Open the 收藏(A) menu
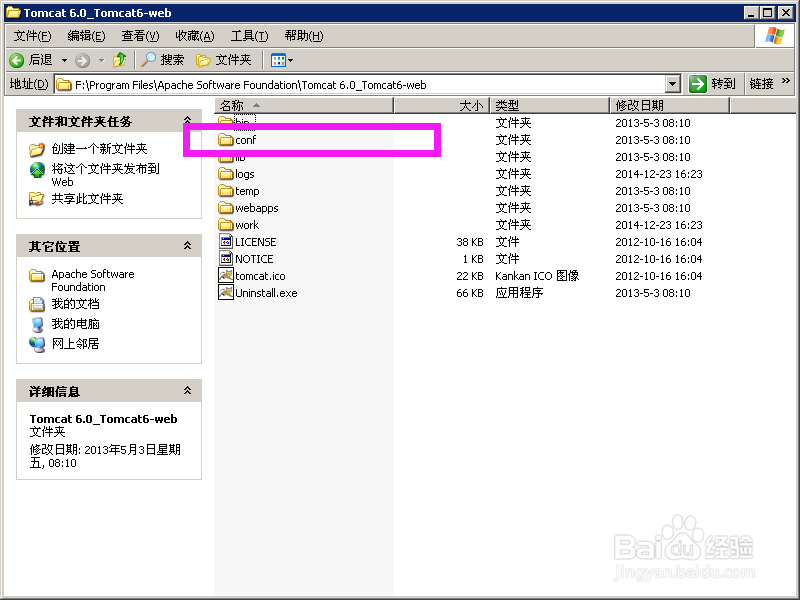 pyautogui.click(x=194, y=36)
